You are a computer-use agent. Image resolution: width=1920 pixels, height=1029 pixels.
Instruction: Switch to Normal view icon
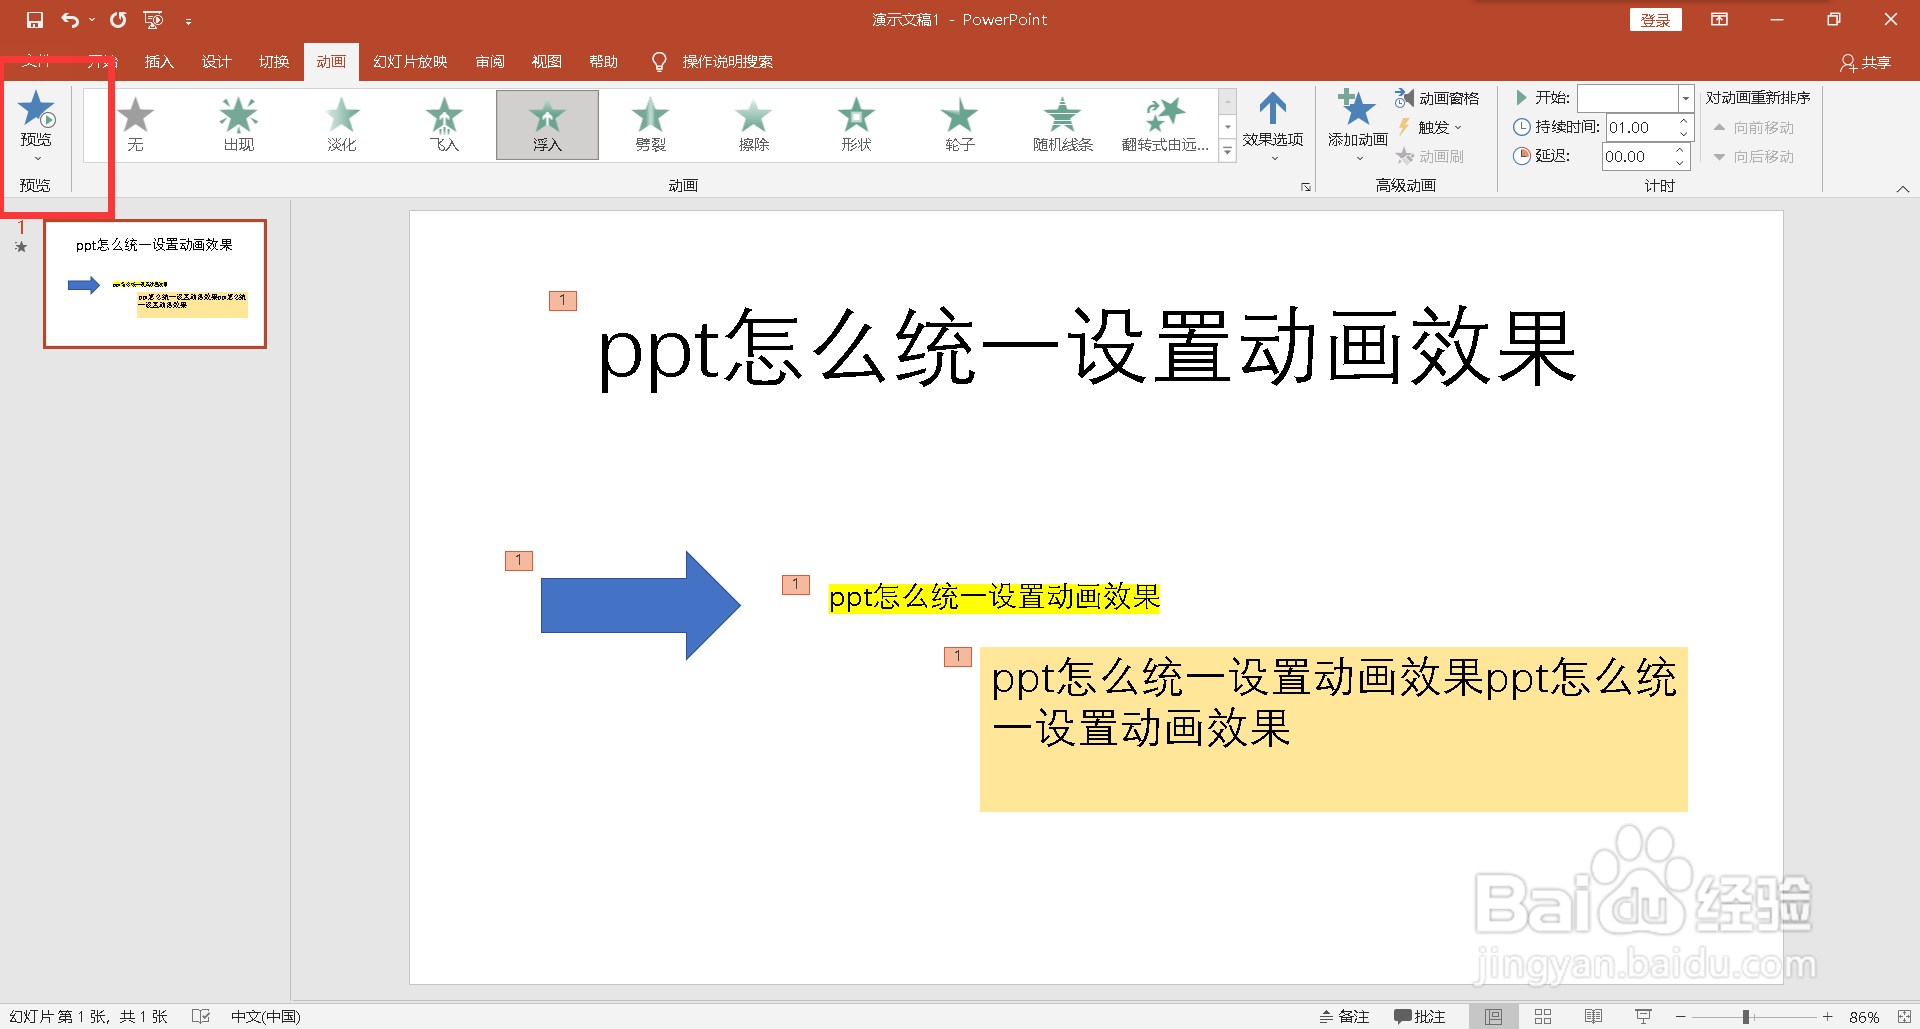point(1493,1016)
